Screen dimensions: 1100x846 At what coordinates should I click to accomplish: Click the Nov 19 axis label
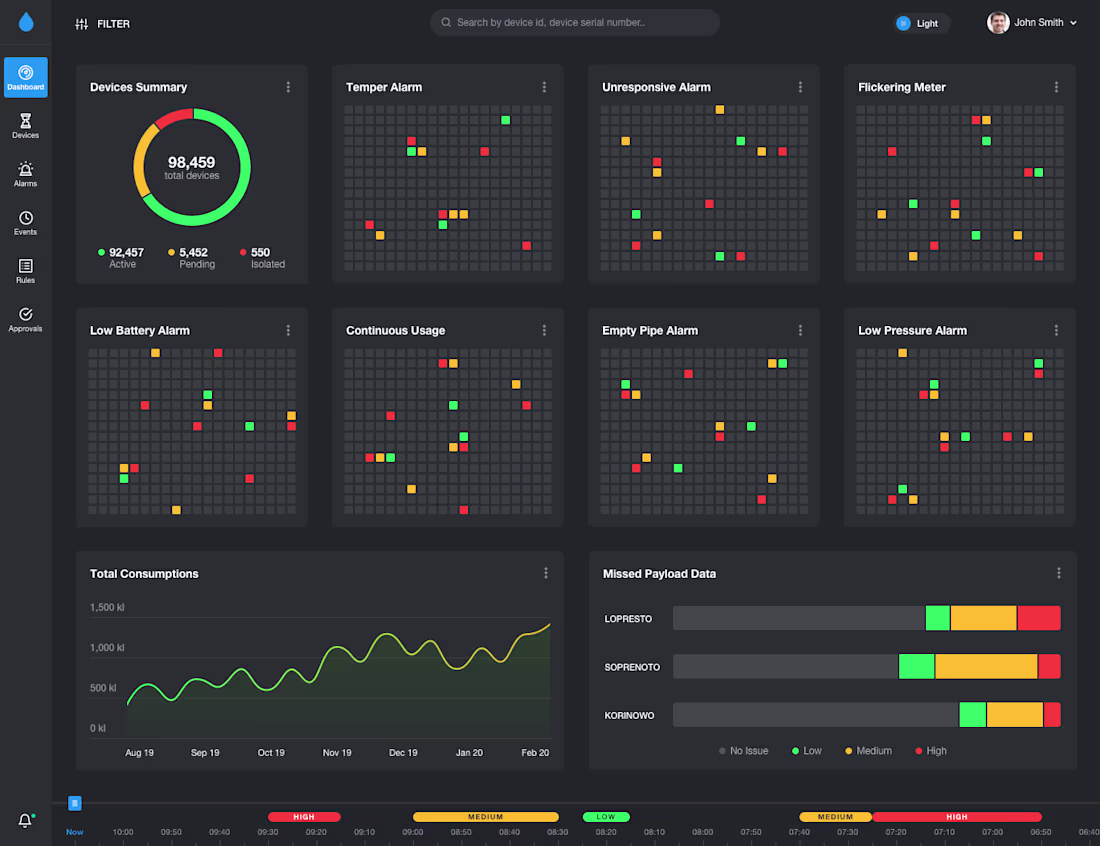tap(337, 753)
